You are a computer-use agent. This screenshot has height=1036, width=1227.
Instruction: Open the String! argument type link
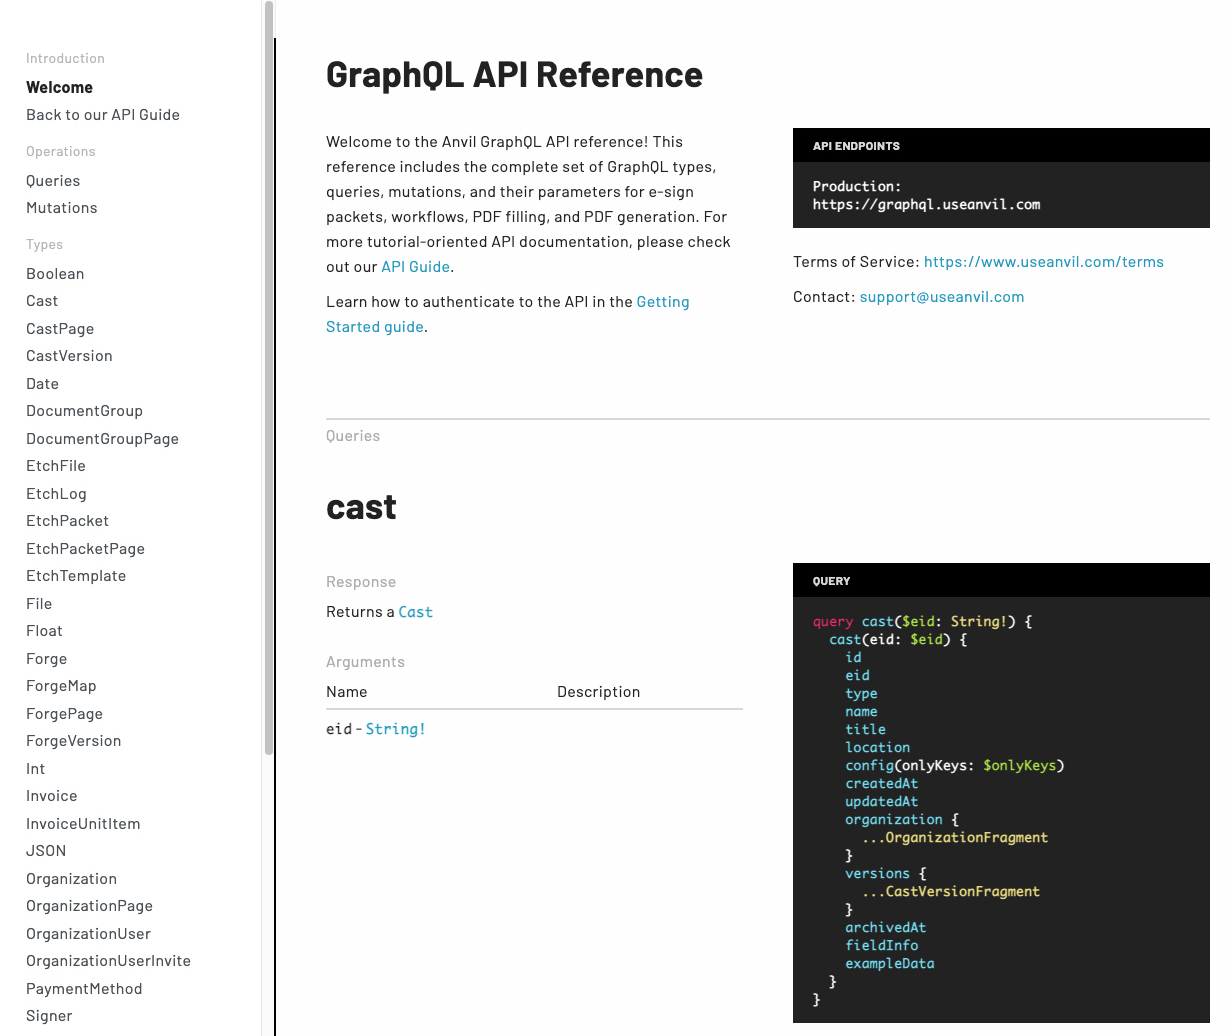point(395,729)
